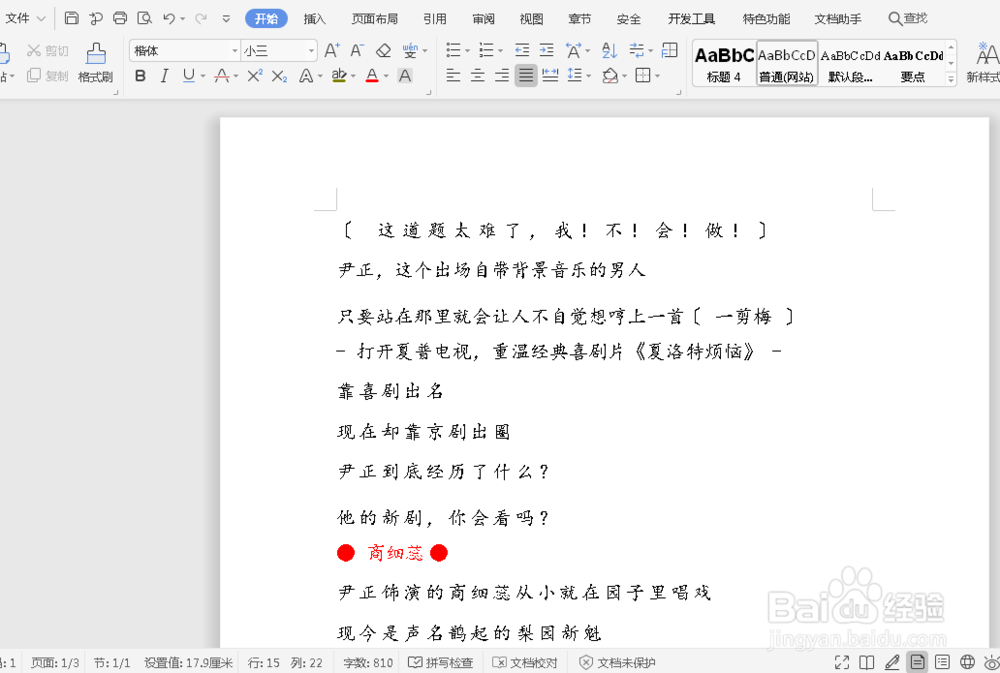Click the Redo arrow icon
Viewport: 1000px width, 673px height.
pyautogui.click(x=201, y=18)
